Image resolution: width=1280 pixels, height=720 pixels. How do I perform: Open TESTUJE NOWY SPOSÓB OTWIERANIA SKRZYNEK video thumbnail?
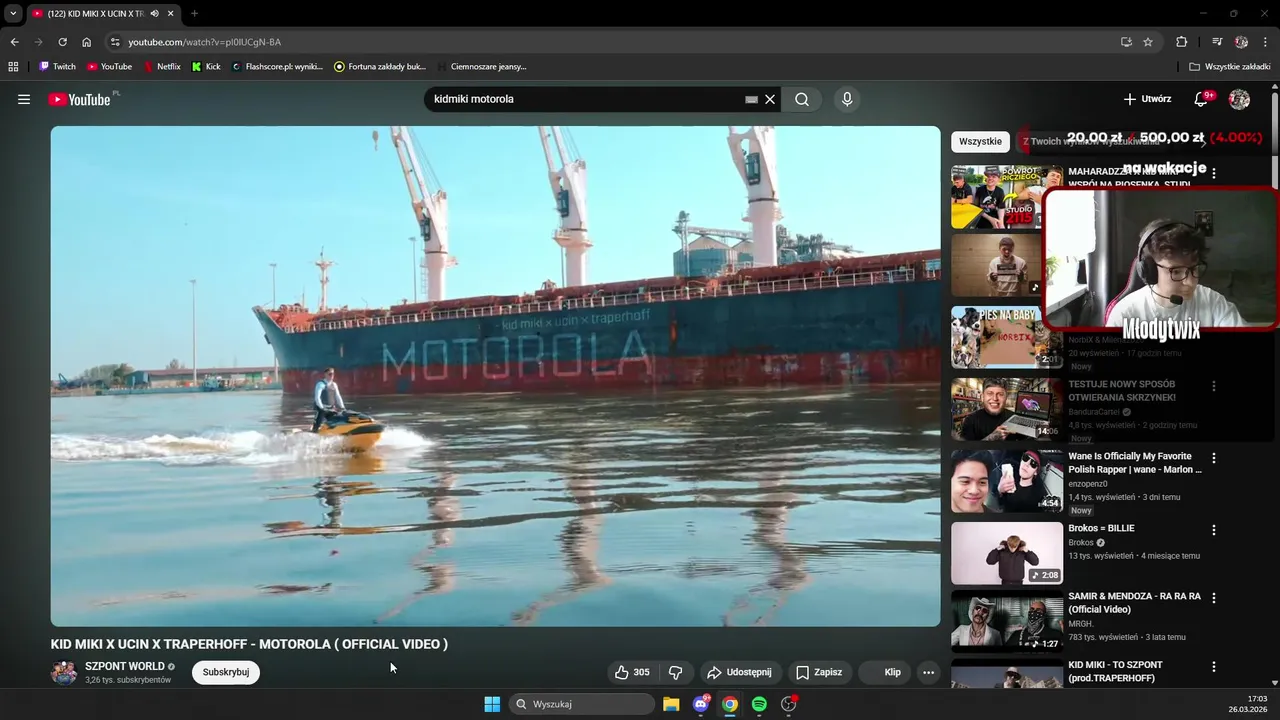[x=1007, y=409]
